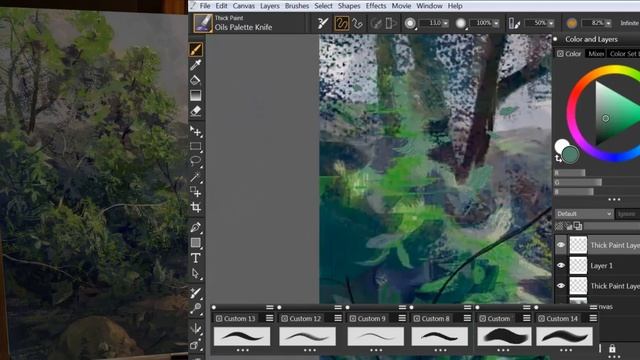Select the Lasso tool
This screenshot has width=640, height=360.
(x=196, y=162)
